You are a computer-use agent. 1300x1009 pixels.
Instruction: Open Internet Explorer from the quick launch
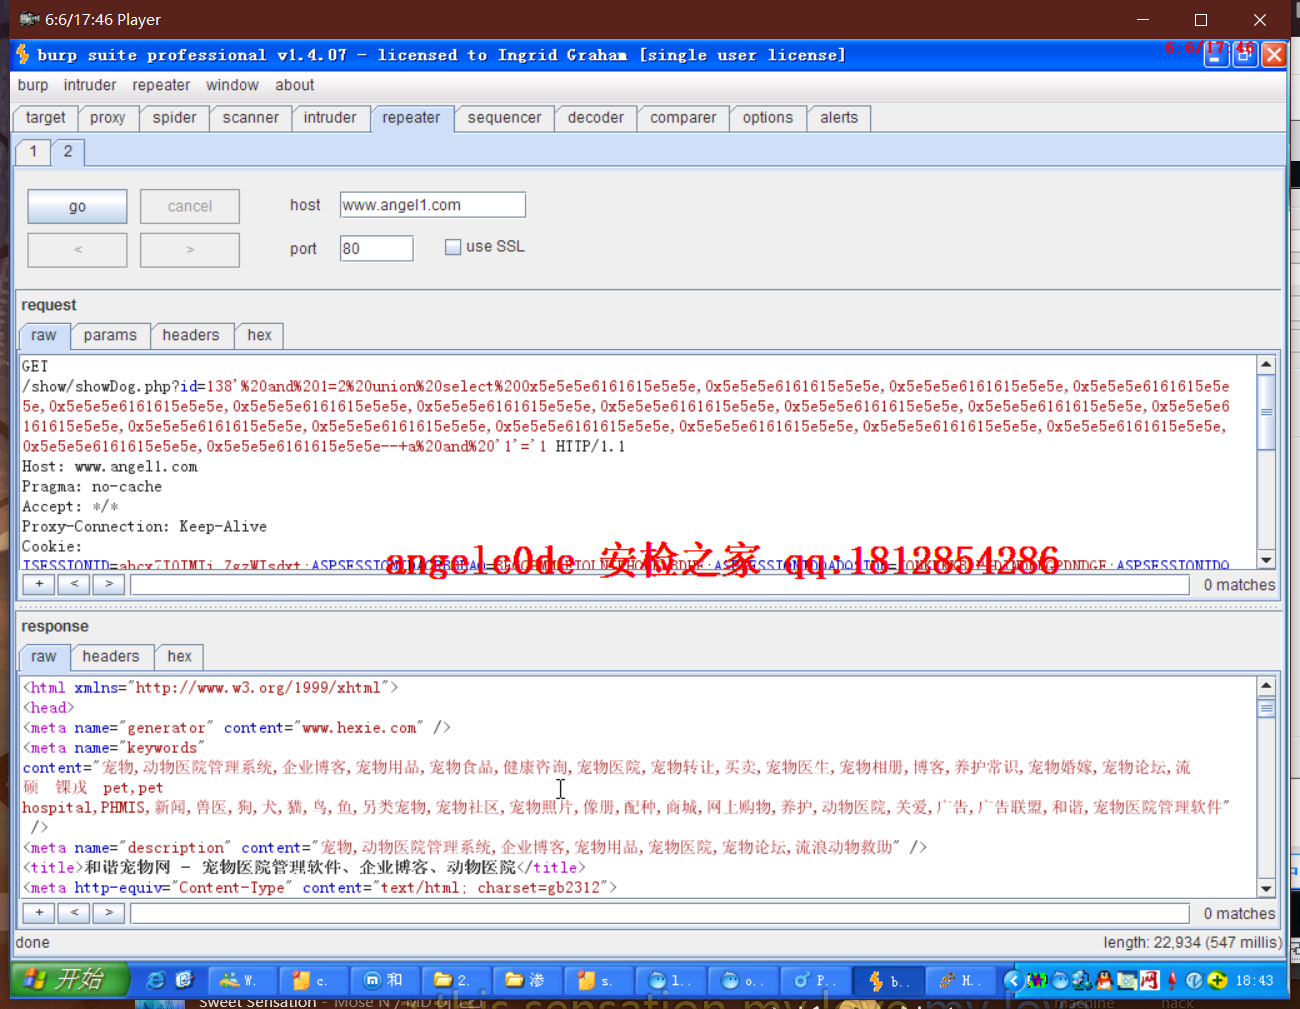(x=156, y=980)
